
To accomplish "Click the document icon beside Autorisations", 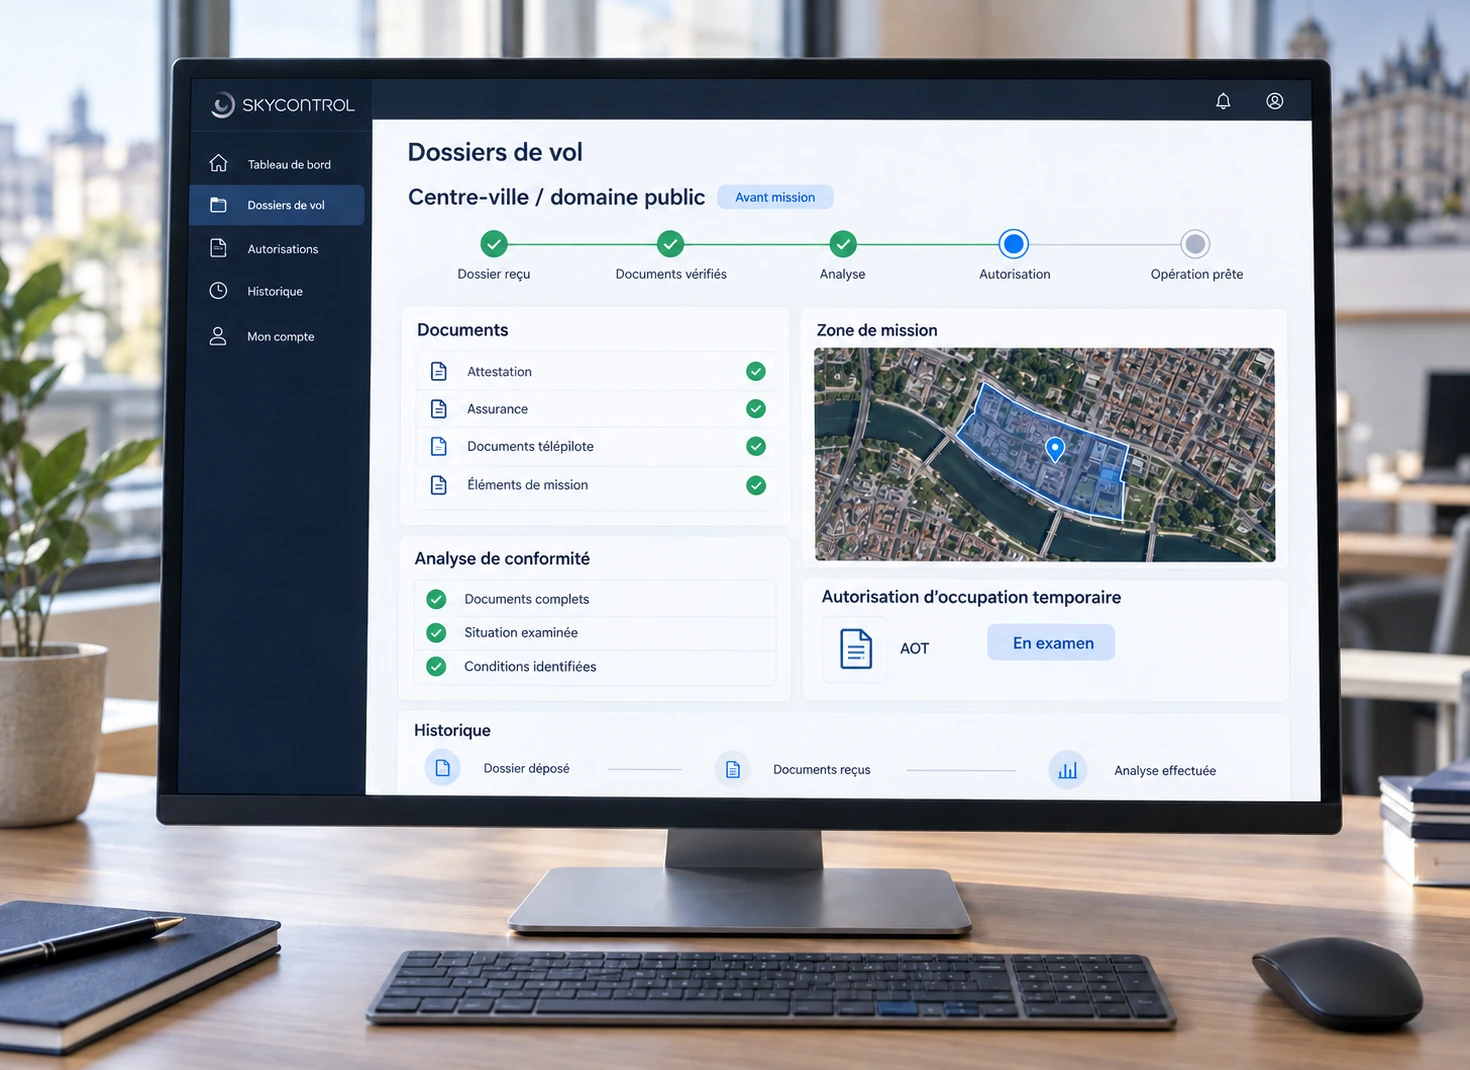I will (x=218, y=248).
